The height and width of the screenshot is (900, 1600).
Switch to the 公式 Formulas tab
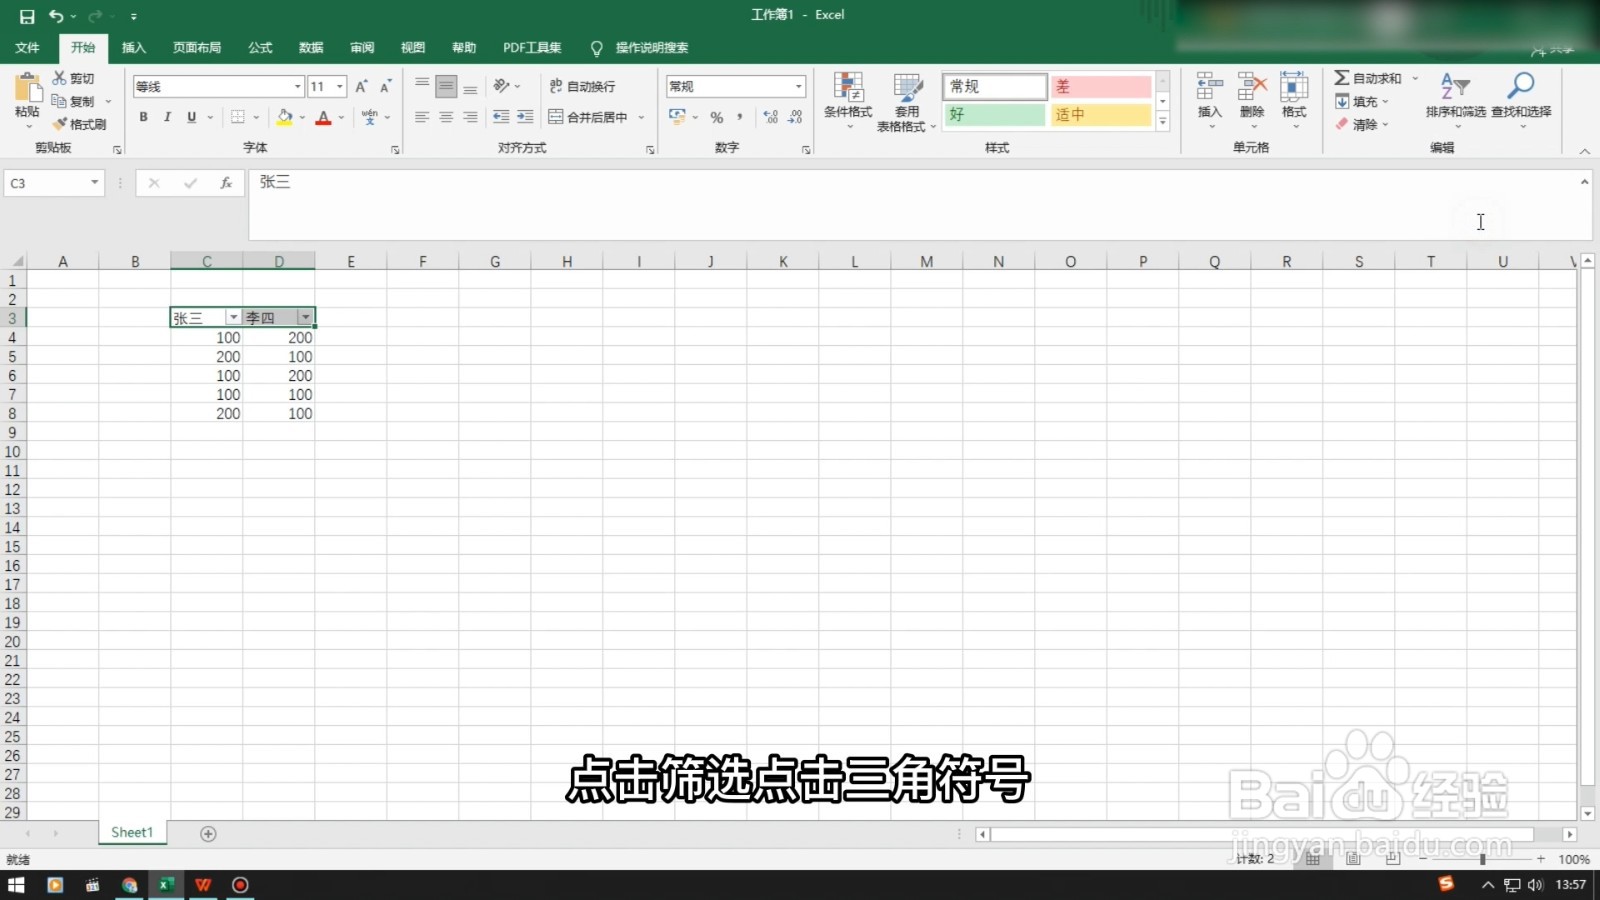(x=260, y=48)
